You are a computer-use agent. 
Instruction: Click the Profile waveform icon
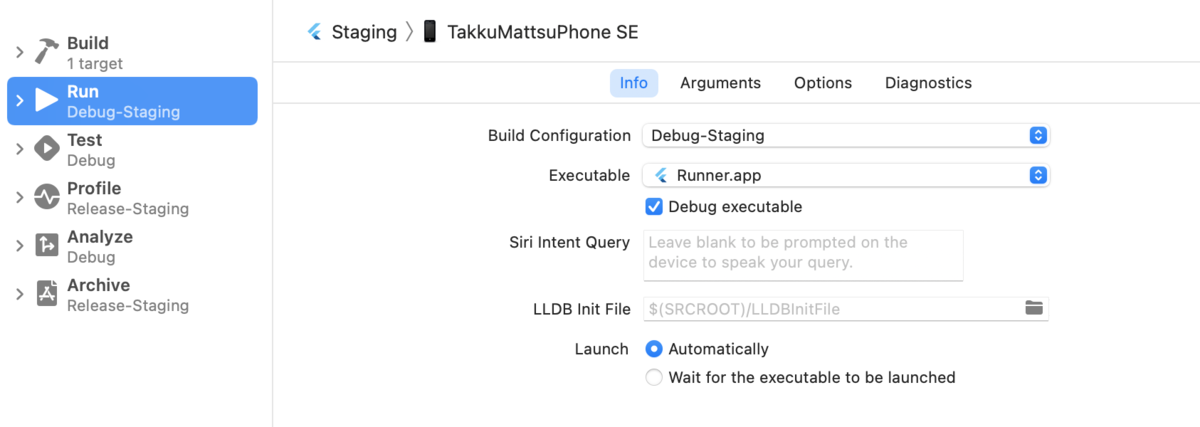[47, 197]
